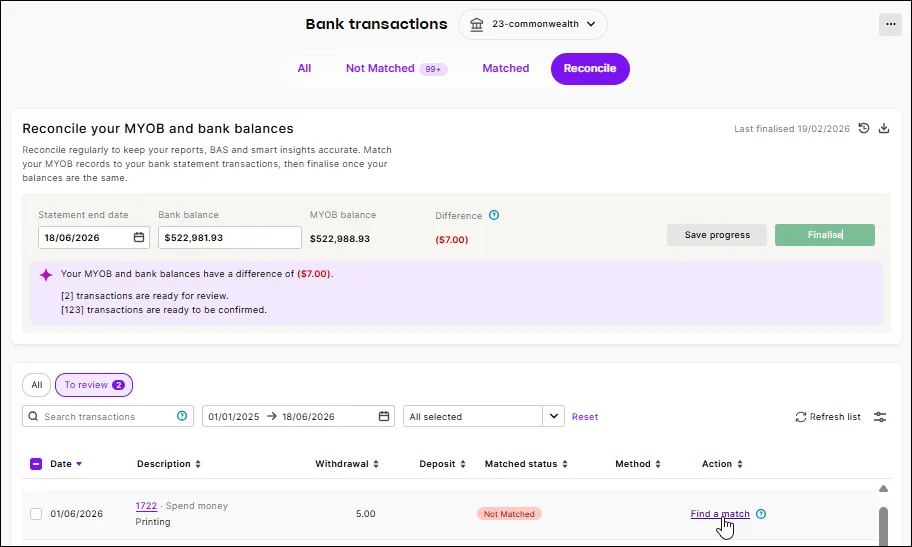The image size is (912, 547).
Task: Click the Reset filters link
Action: tap(585, 417)
